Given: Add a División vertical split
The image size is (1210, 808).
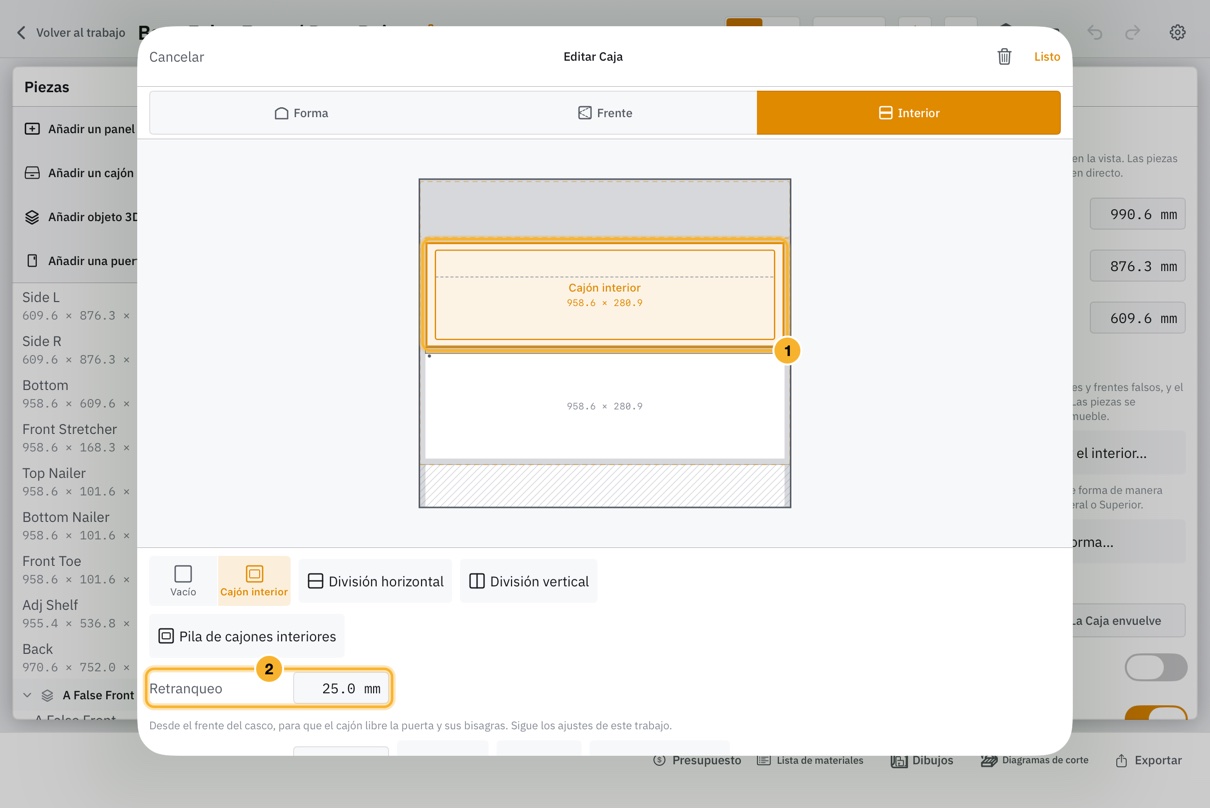Looking at the screenshot, I should (x=529, y=581).
